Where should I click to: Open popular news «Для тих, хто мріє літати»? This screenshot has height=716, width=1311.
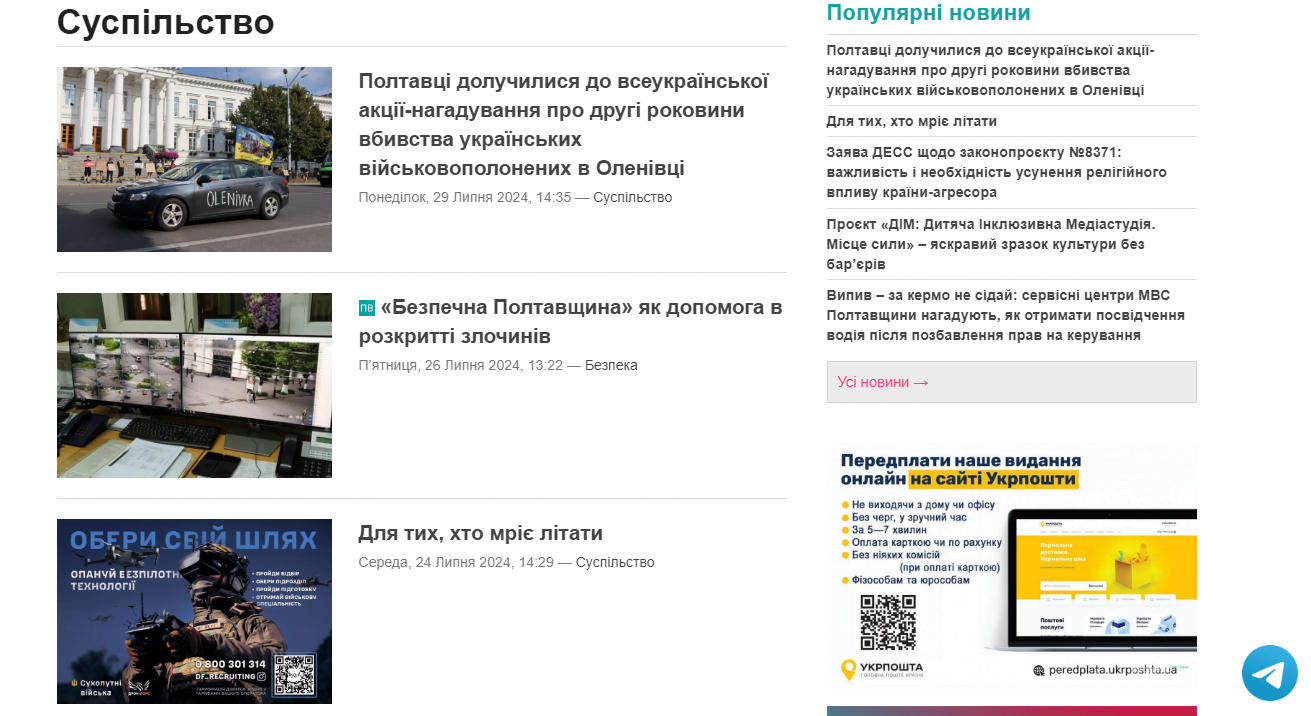point(912,121)
